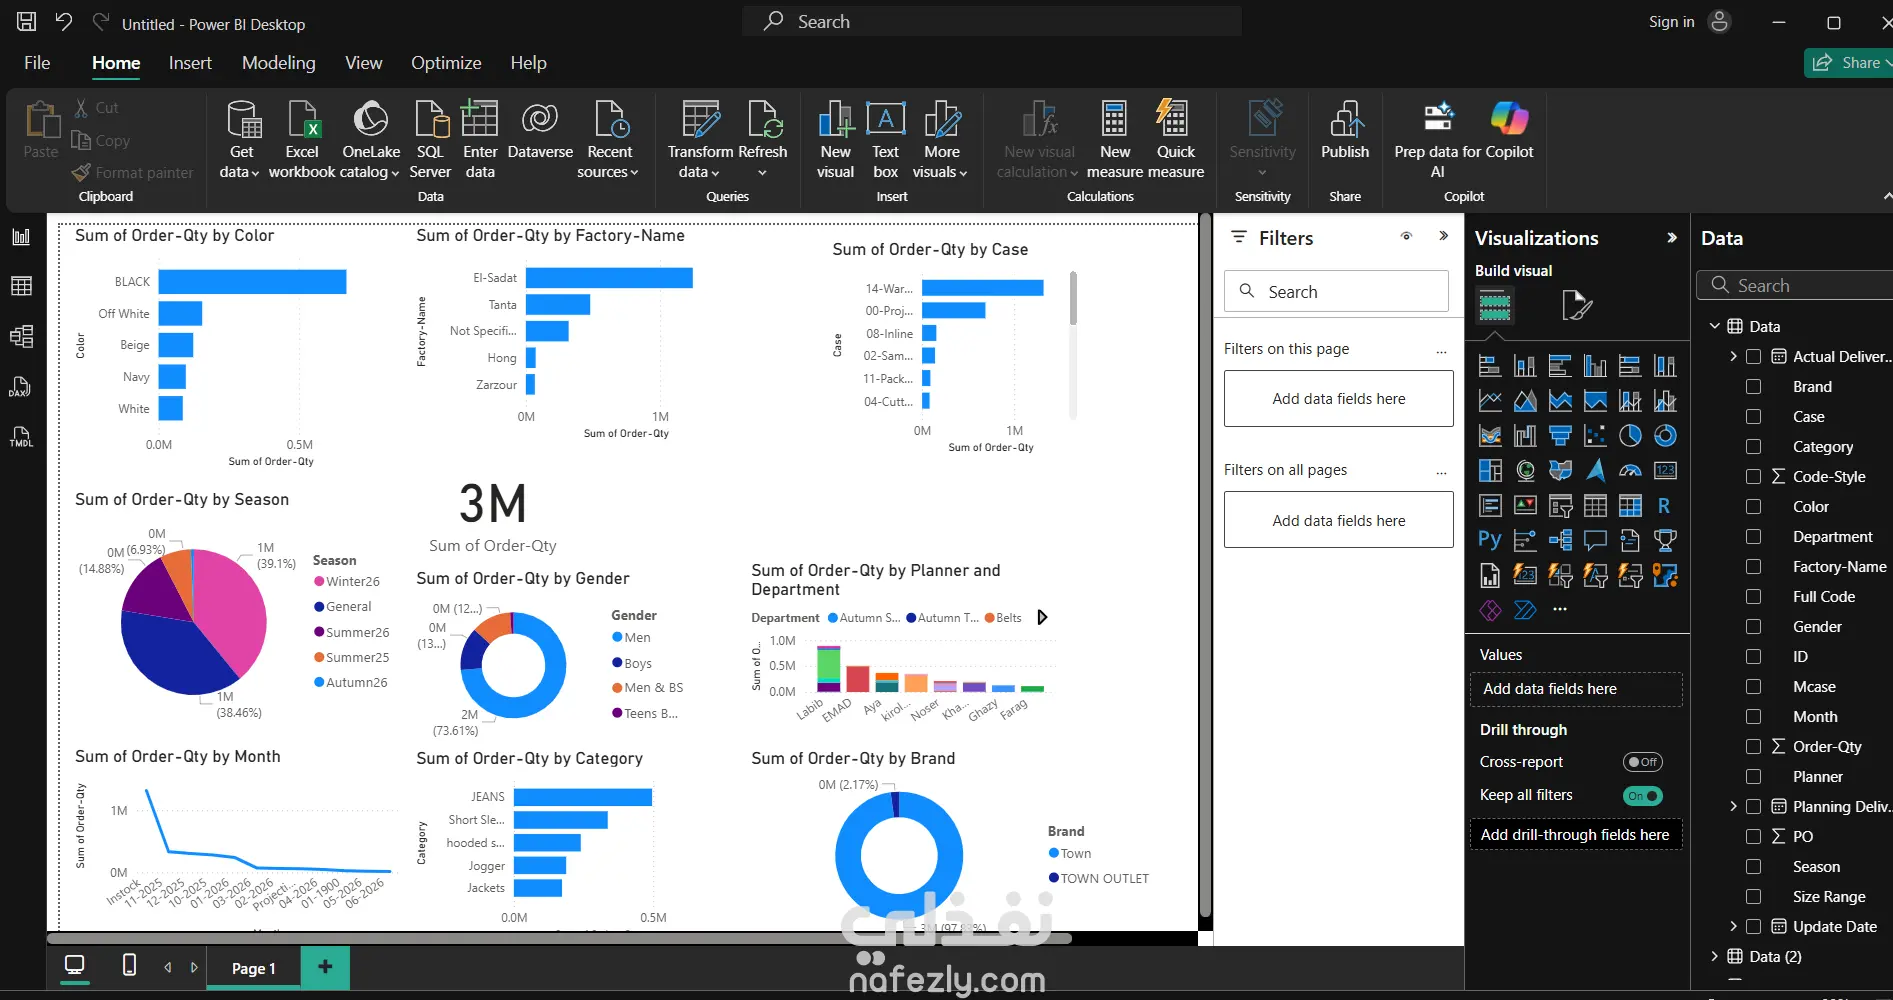The width and height of the screenshot is (1893, 1000).
Task: Expand the Update Date hierarchy
Action: coord(1733,926)
